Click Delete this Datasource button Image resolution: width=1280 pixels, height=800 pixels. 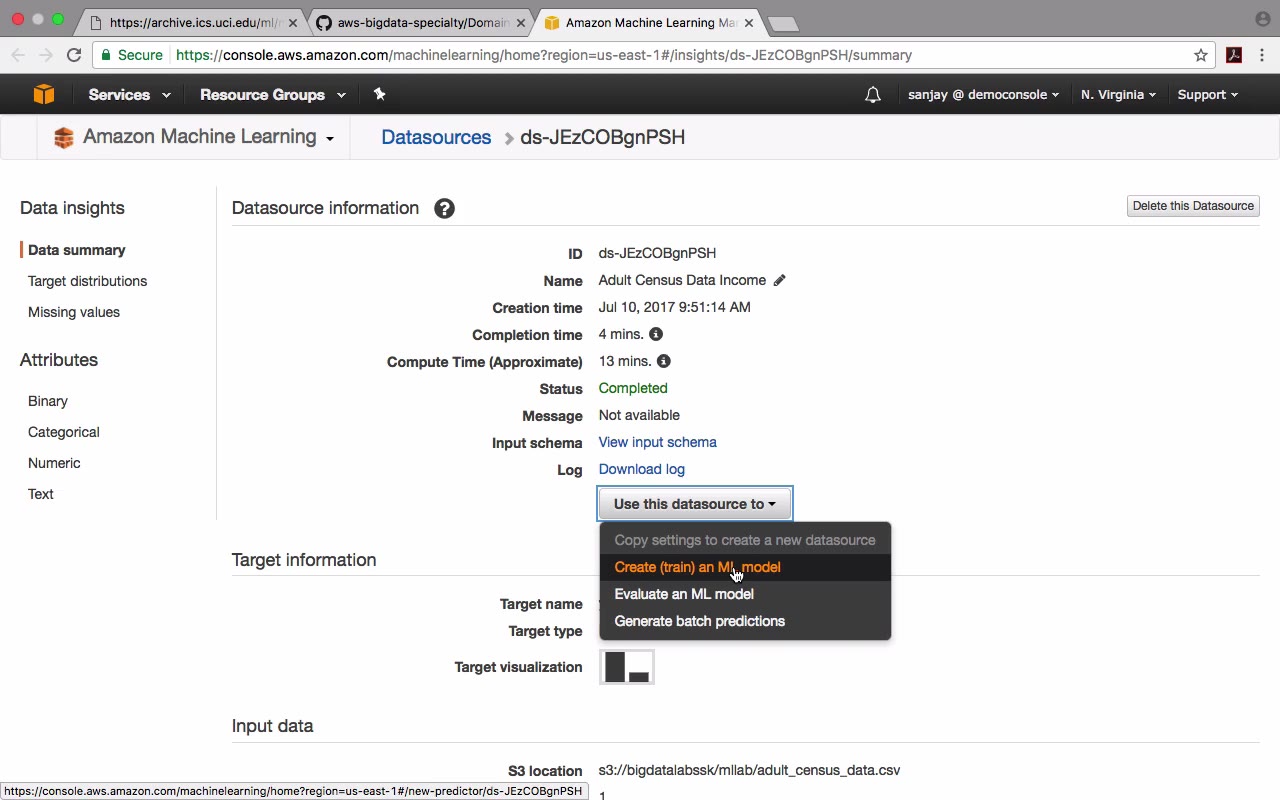coord(1193,206)
